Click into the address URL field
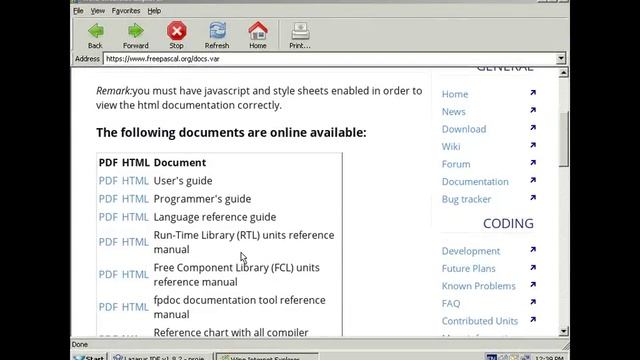Screen dimensions: 640x360 click(329, 59)
